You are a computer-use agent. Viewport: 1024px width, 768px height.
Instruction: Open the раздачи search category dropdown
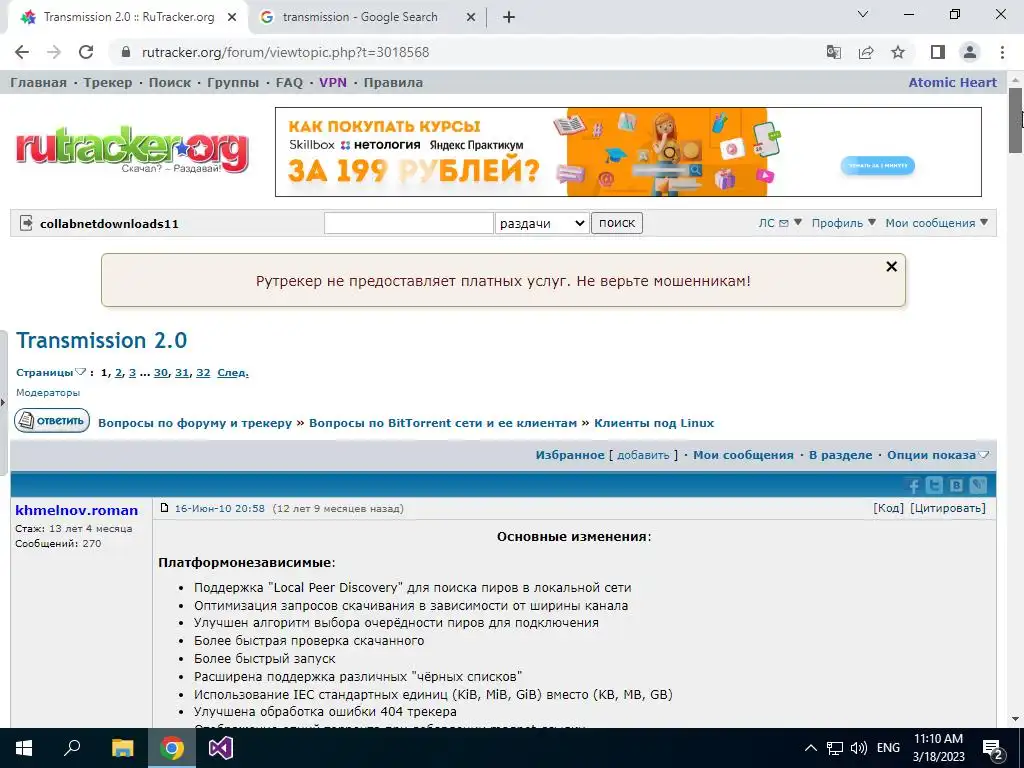pos(542,223)
